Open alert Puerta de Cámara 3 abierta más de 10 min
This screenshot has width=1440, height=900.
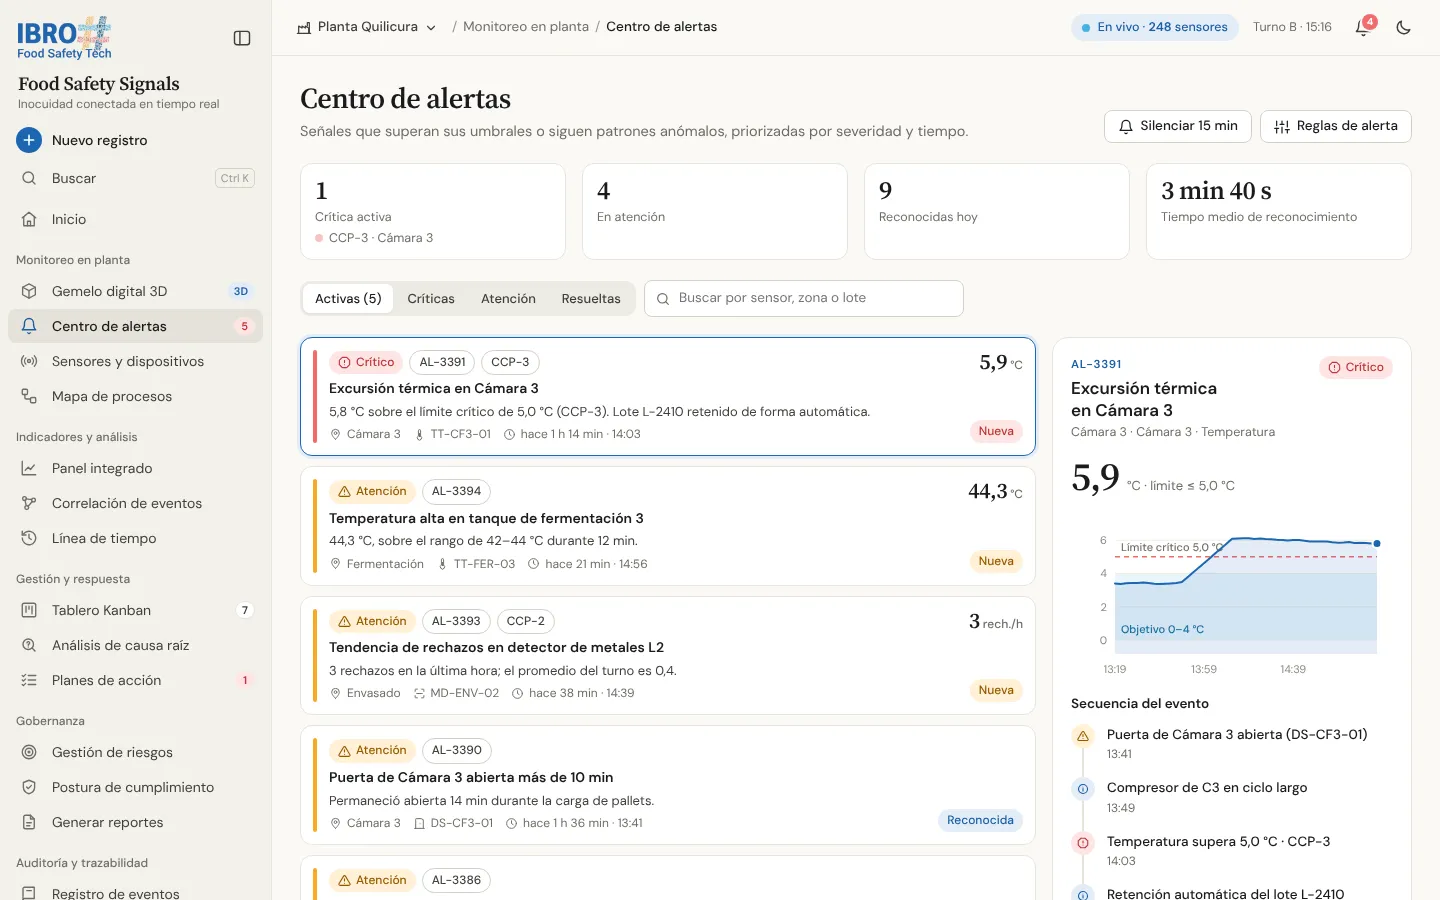pyautogui.click(x=668, y=785)
